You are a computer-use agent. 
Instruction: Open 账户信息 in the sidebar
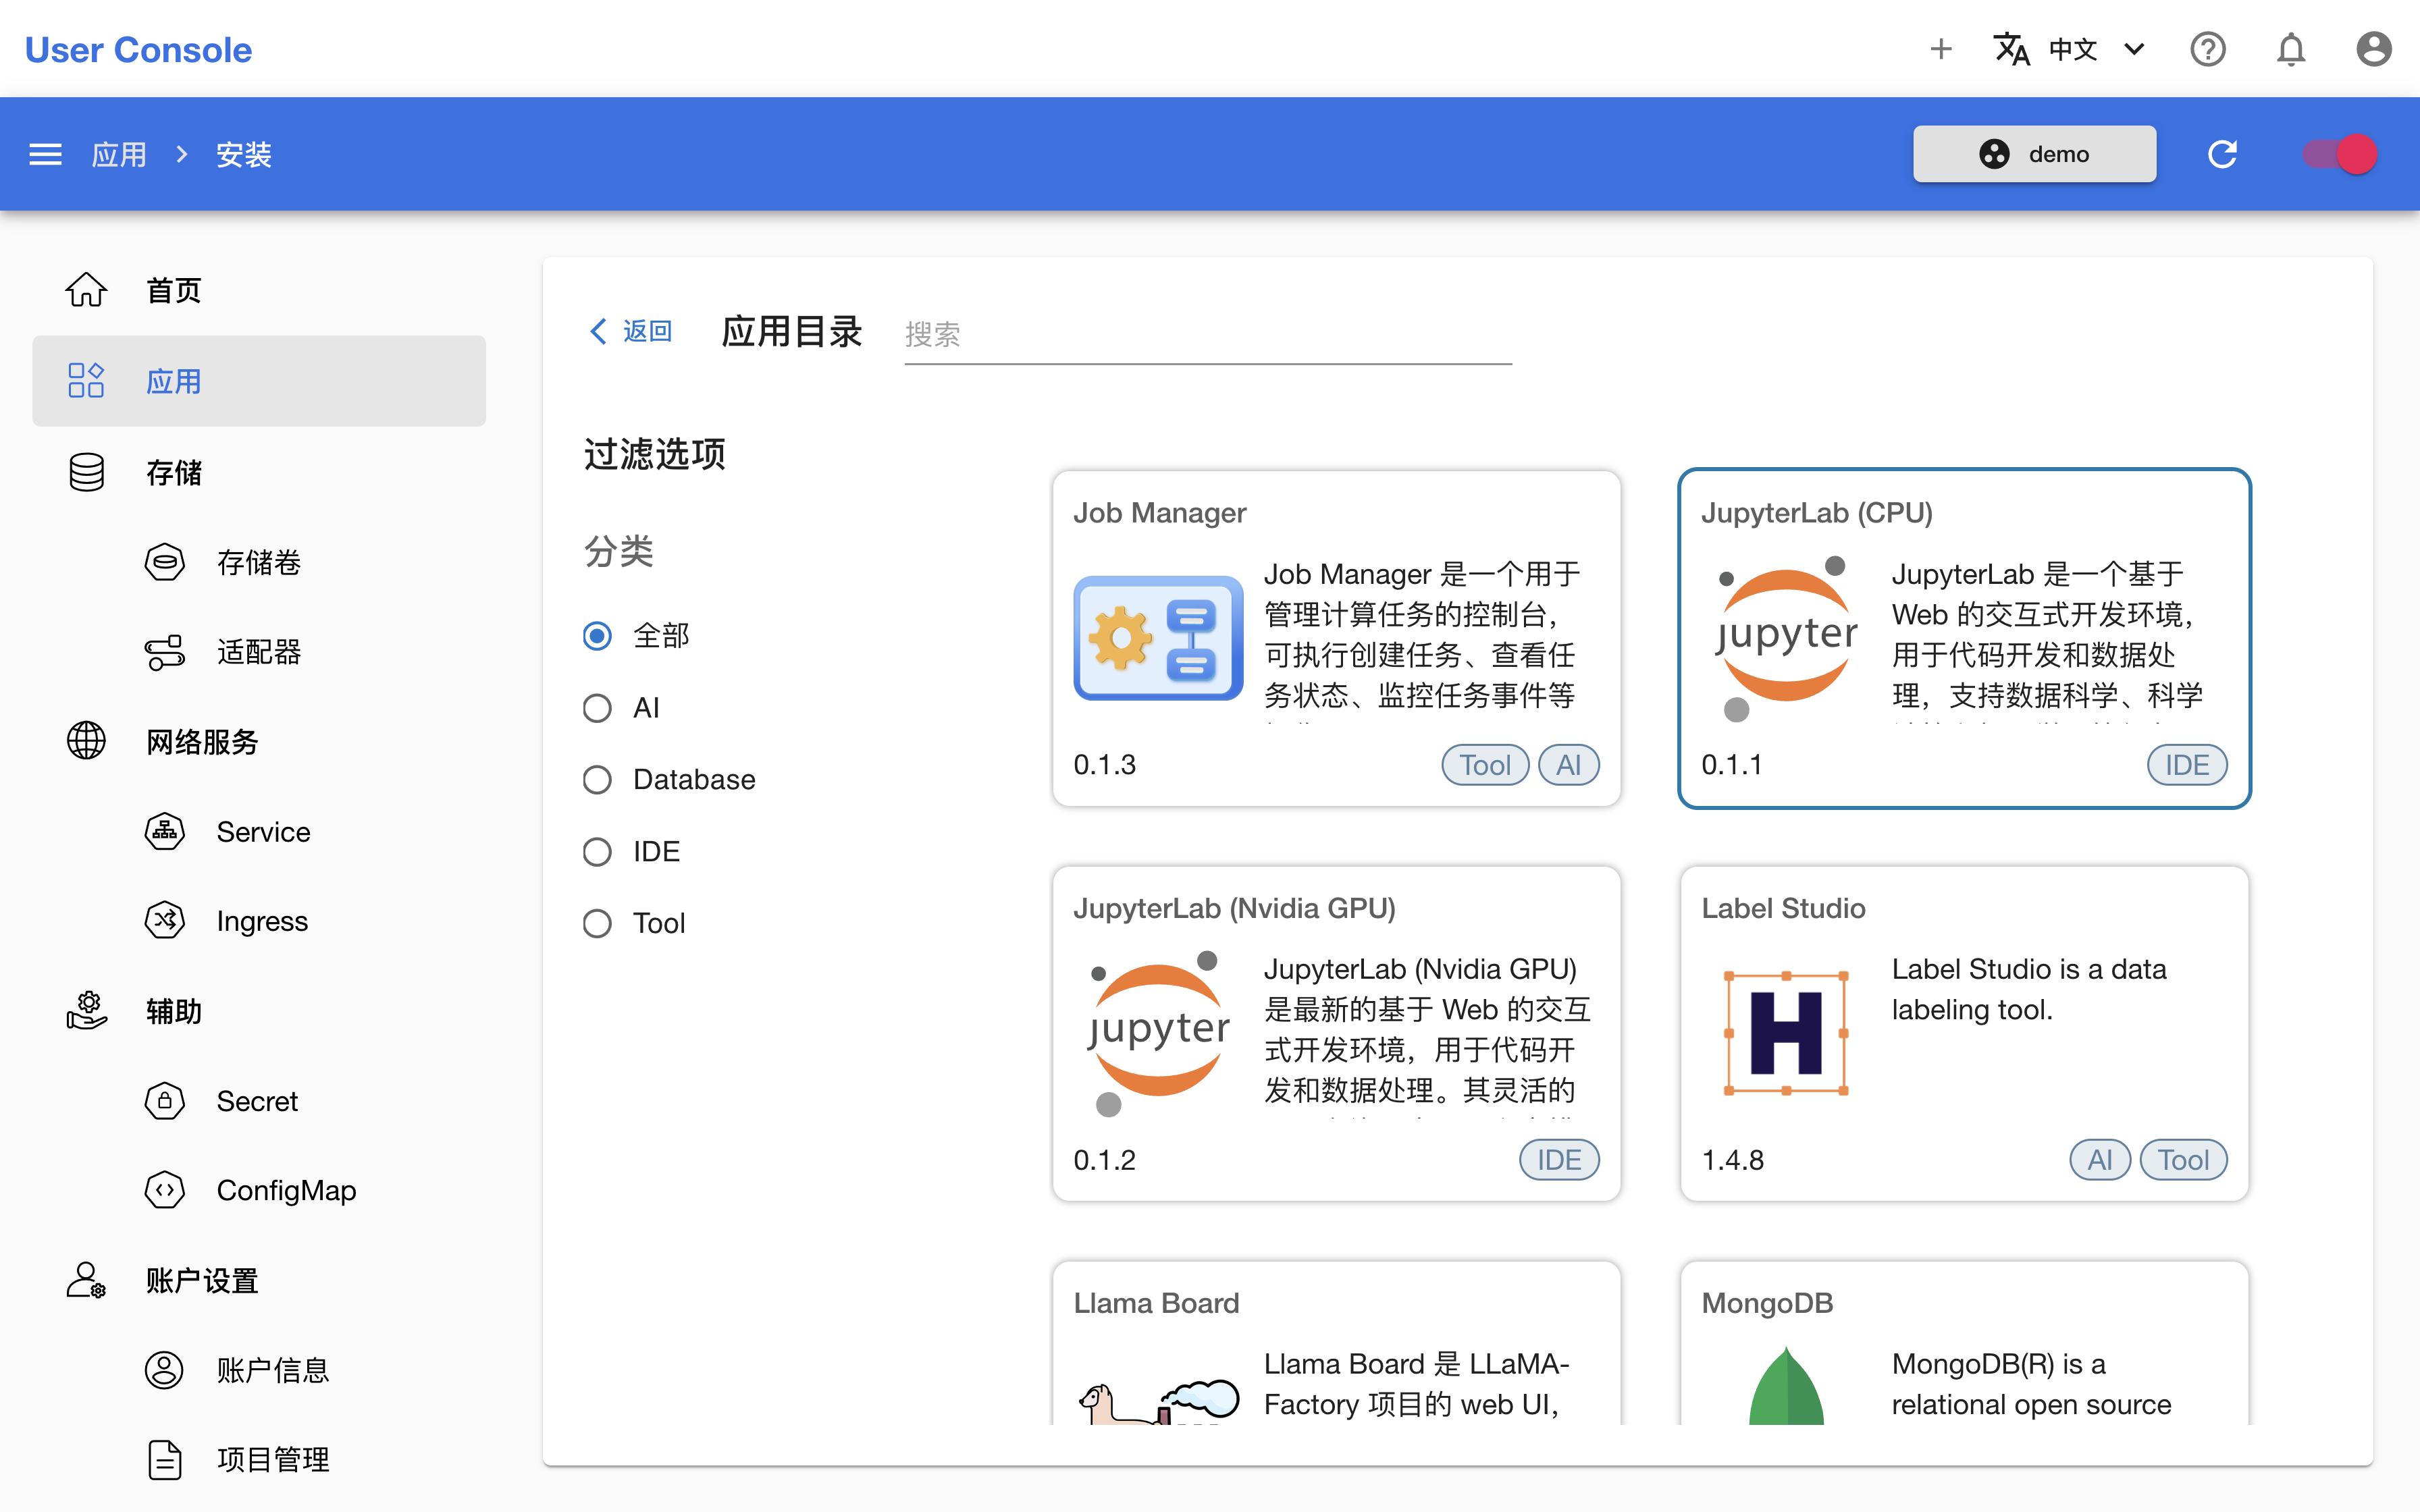[259, 1370]
